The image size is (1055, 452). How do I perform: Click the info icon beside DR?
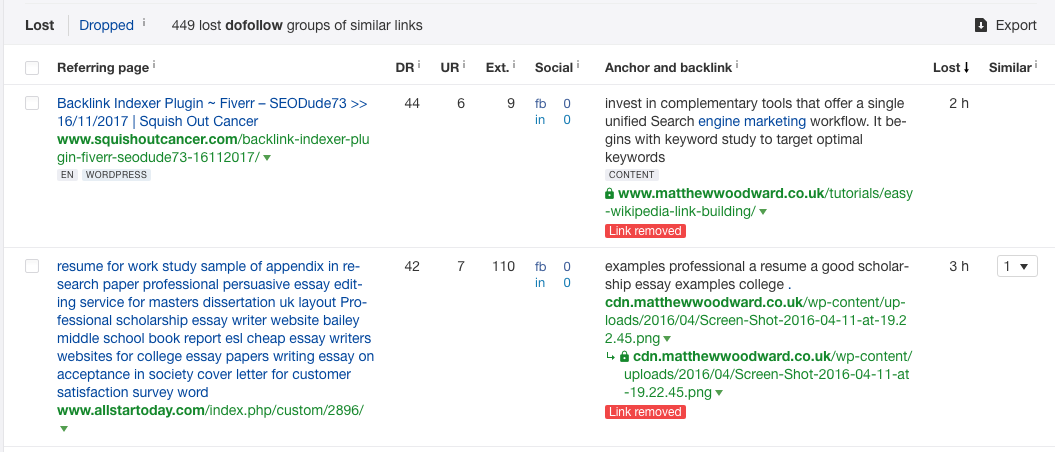pos(417,66)
